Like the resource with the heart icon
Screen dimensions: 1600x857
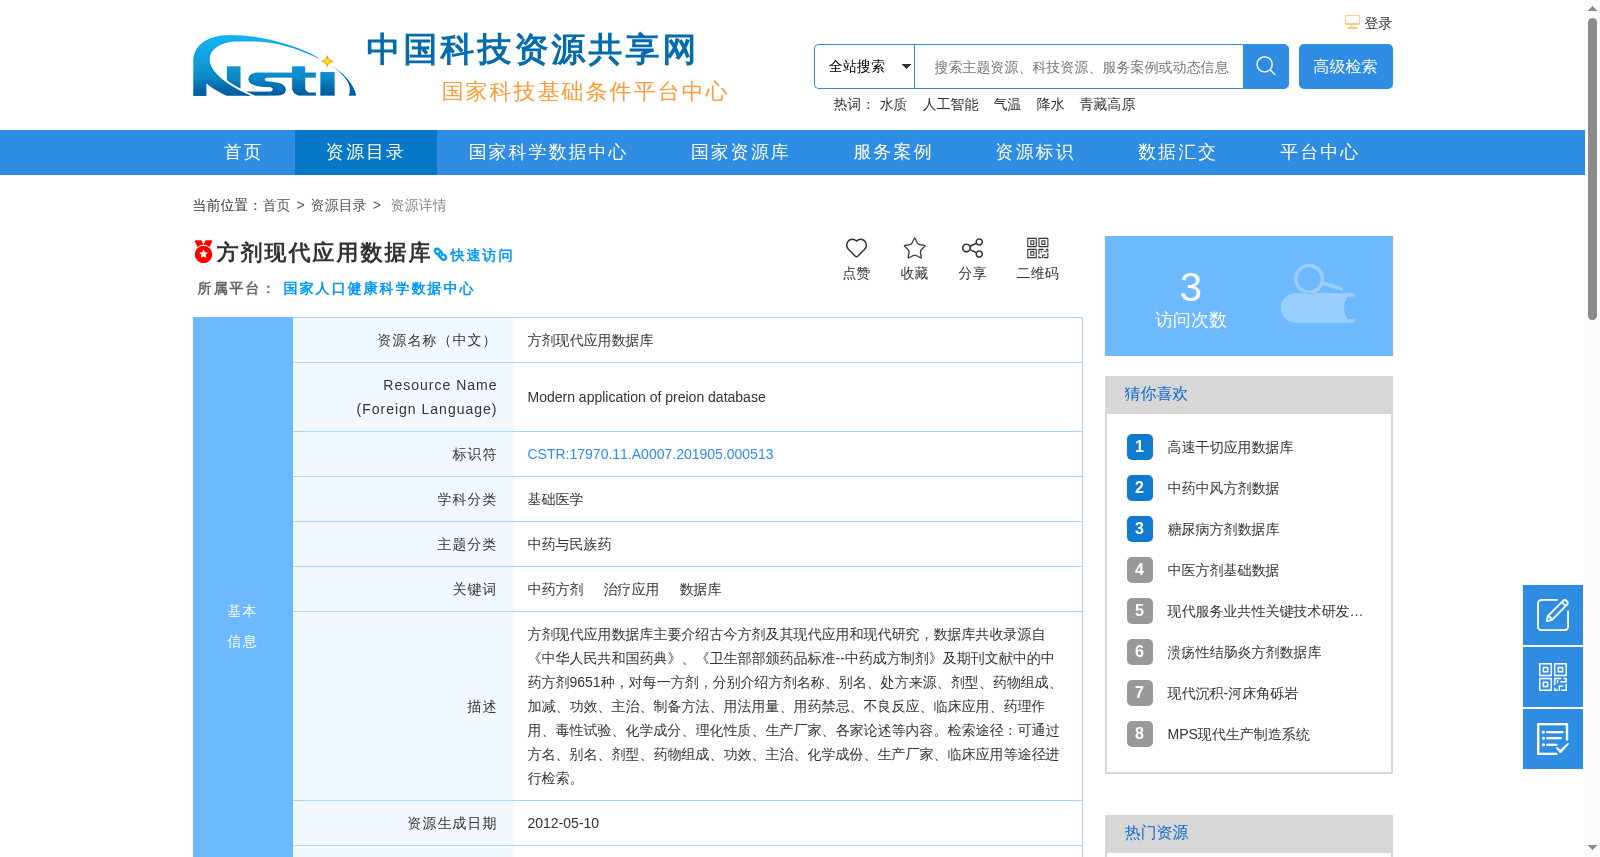coord(856,248)
